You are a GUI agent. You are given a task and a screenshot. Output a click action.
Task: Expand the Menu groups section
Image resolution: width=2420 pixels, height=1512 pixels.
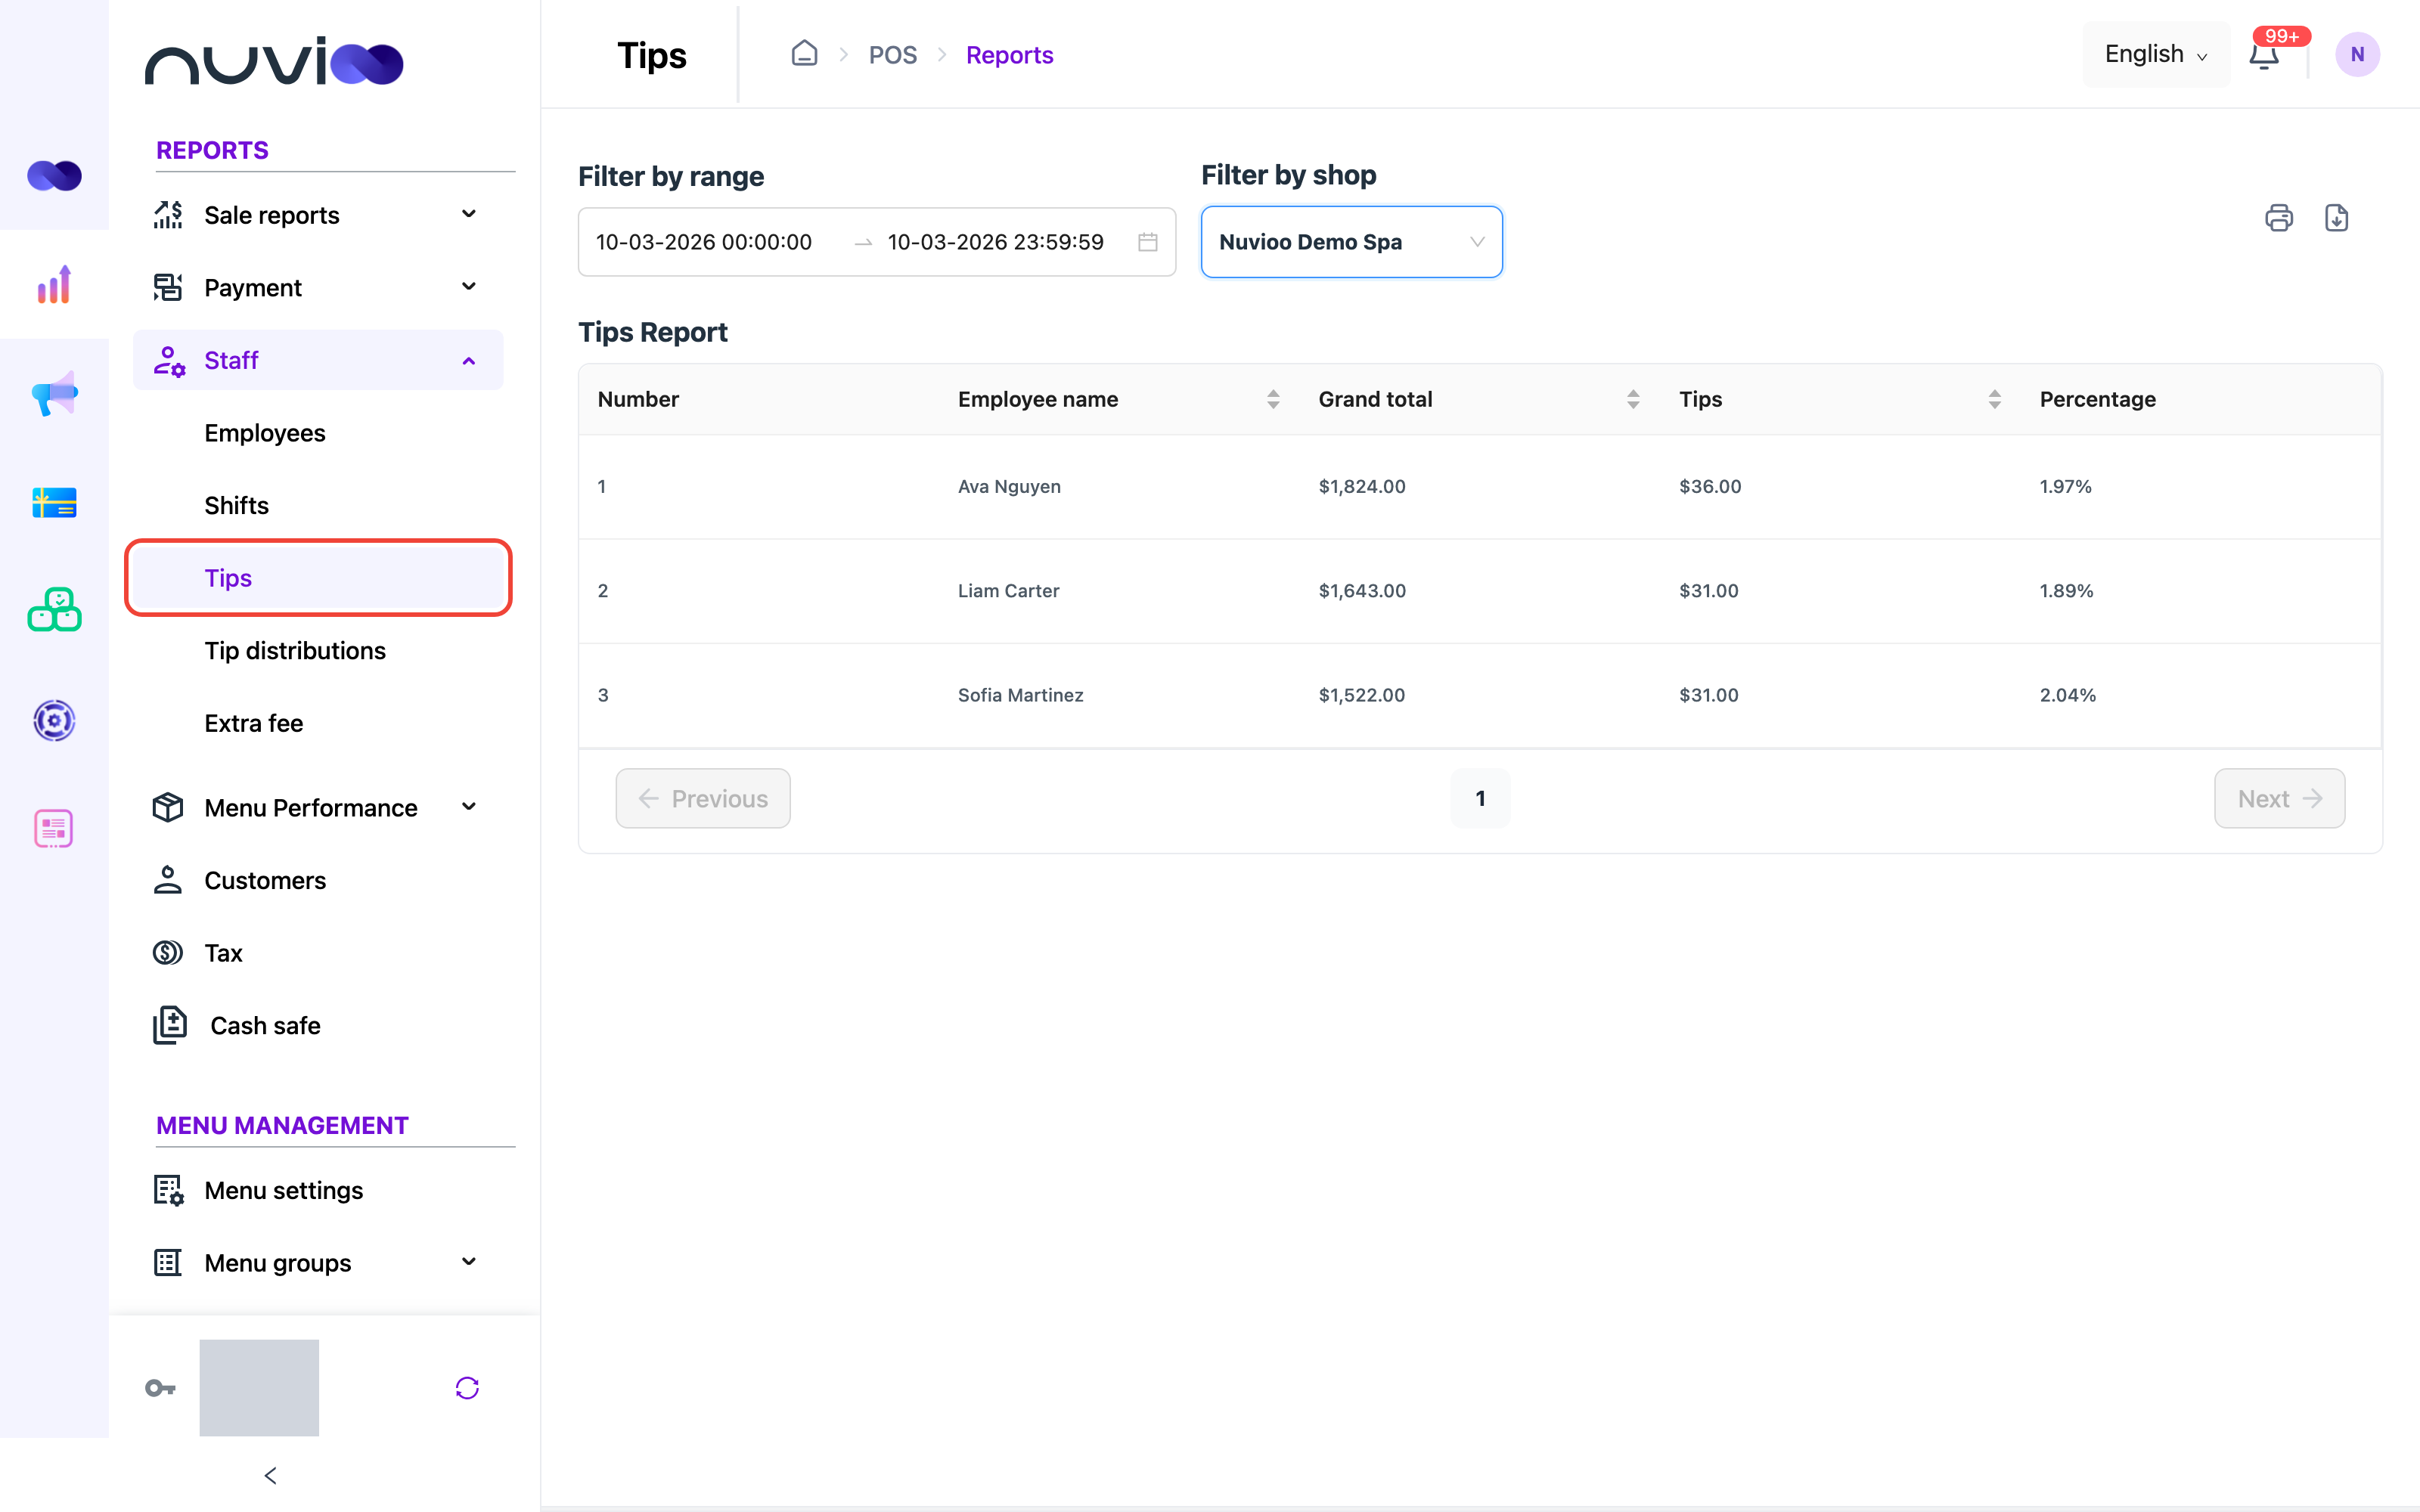tap(318, 1263)
